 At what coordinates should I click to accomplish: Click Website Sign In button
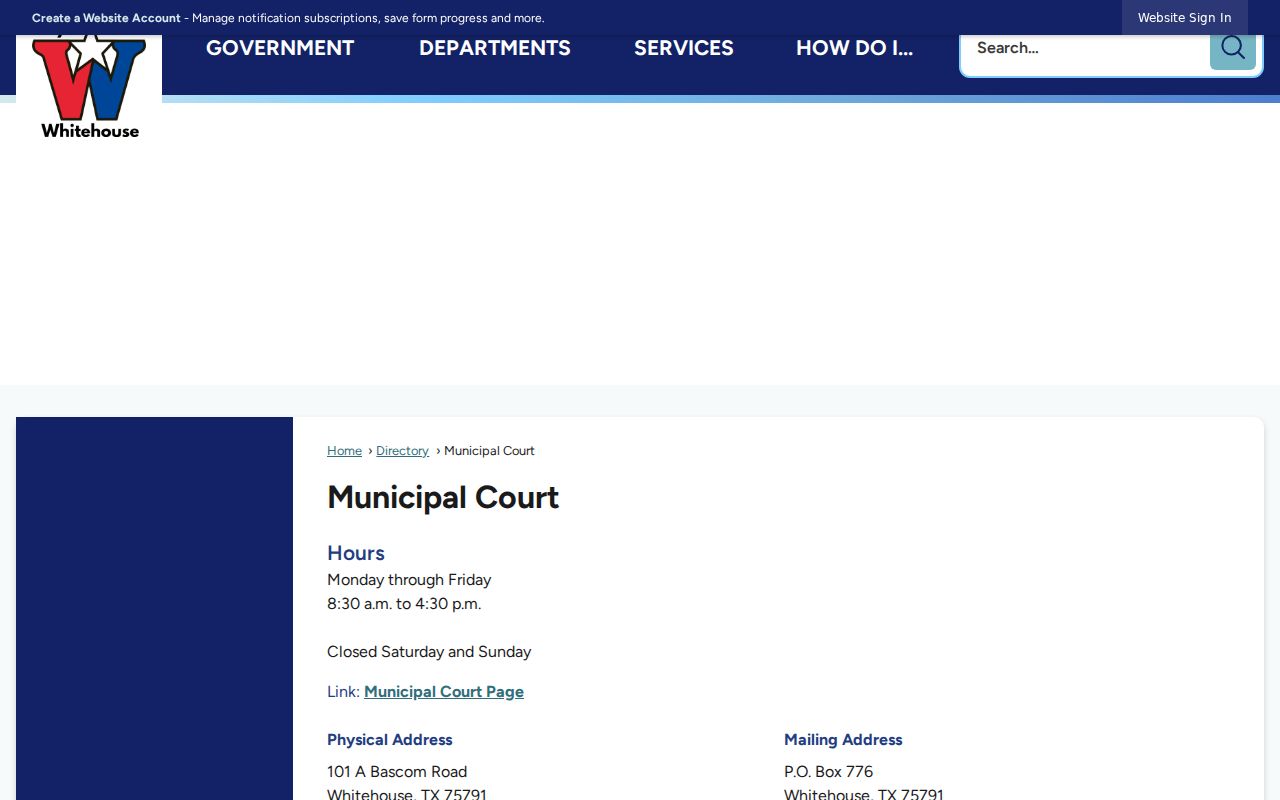1184,18
